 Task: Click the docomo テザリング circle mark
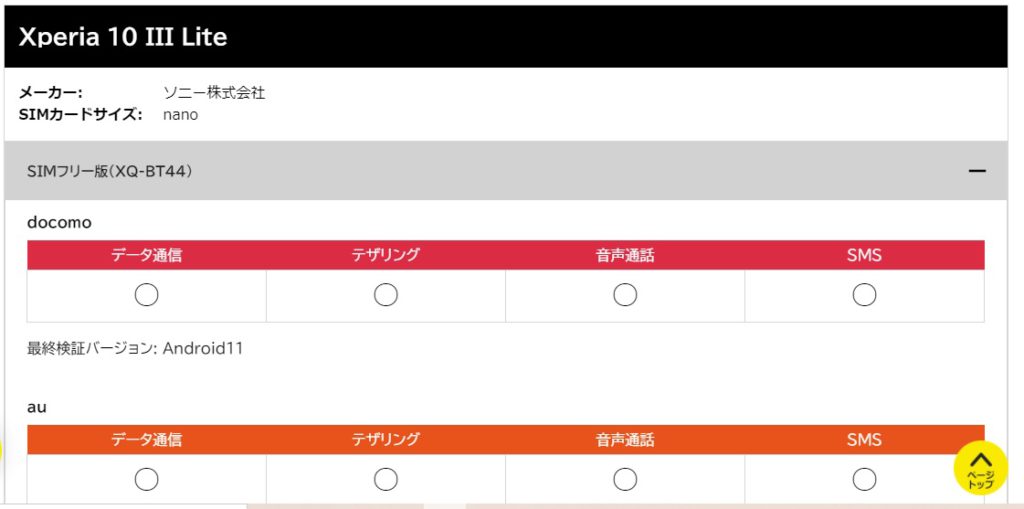tap(386, 295)
